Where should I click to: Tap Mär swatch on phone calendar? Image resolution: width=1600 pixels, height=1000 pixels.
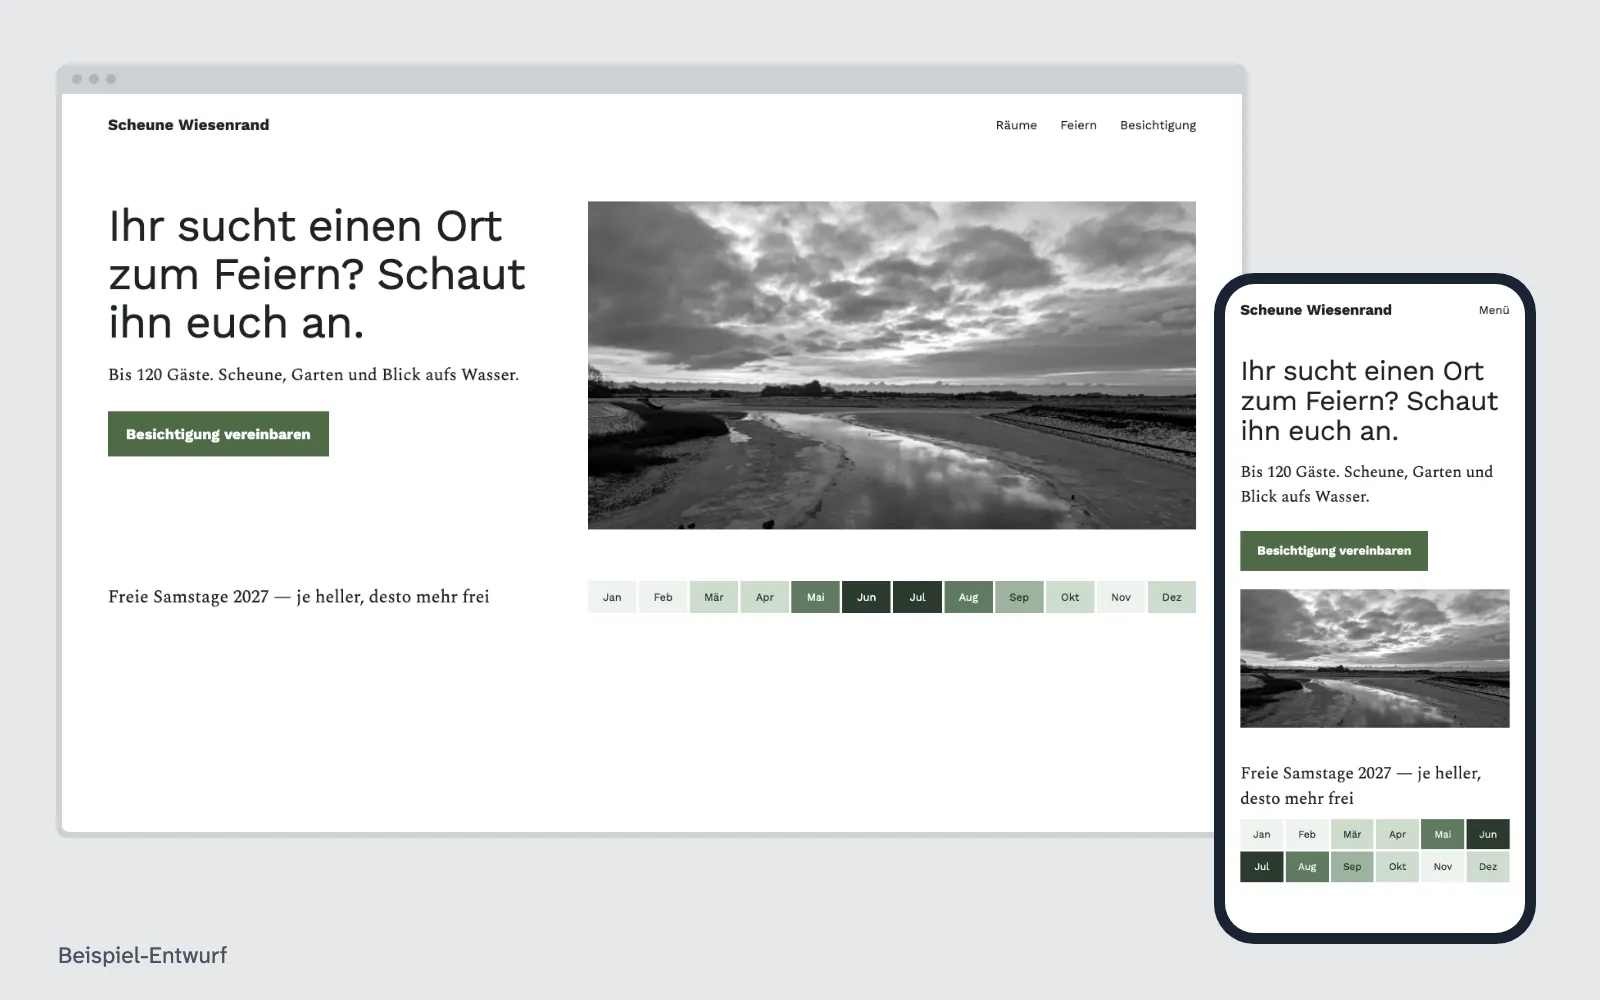pos(1352,834)
